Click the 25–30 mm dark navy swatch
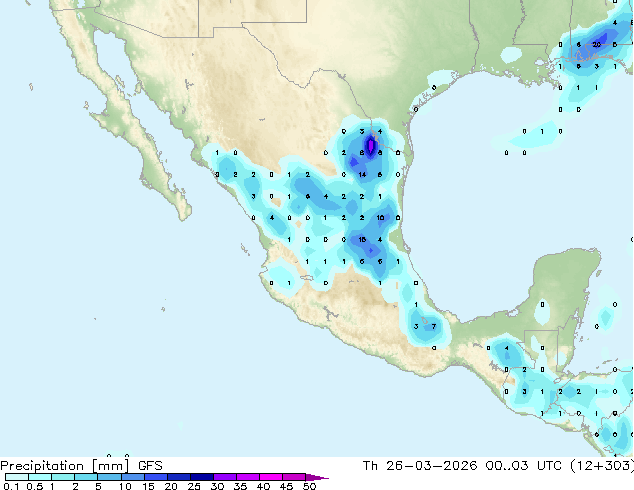The width and height of the screenshot is (634, 490). pos(201,477)
